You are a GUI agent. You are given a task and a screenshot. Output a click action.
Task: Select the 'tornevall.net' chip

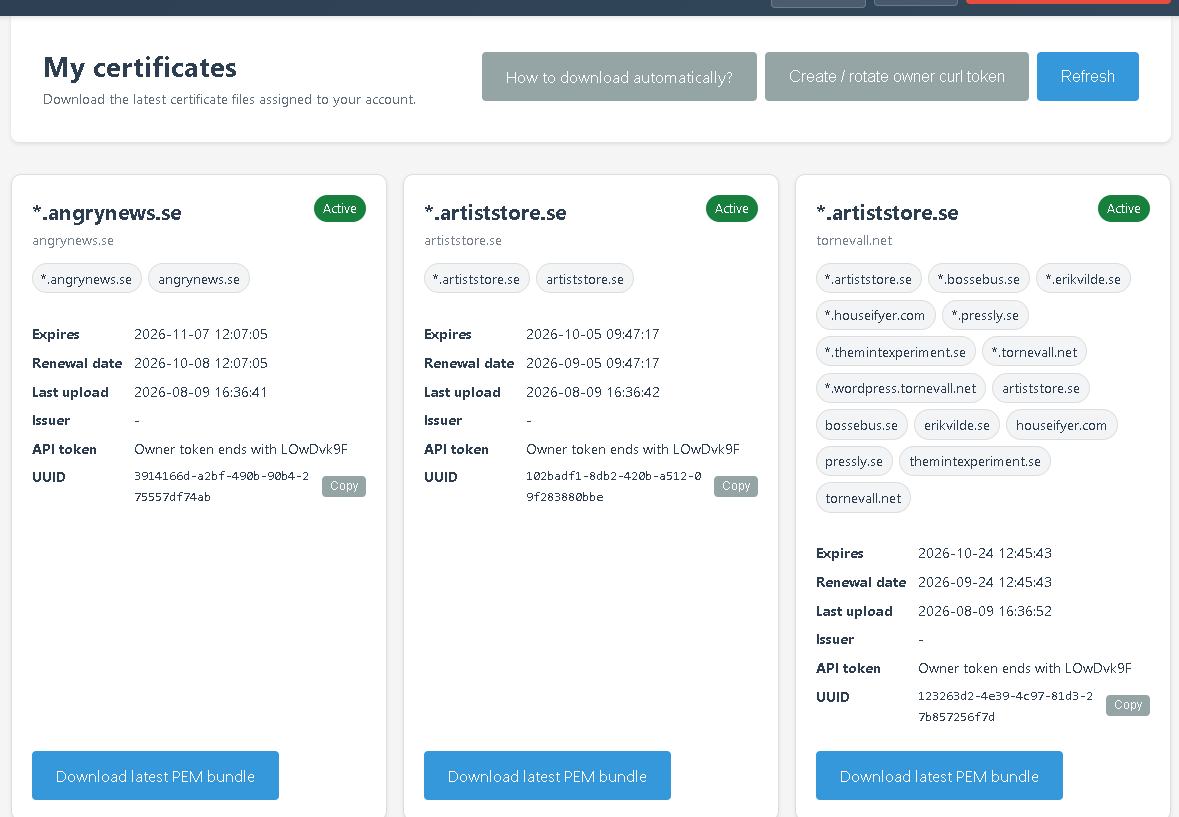point(863,498)
